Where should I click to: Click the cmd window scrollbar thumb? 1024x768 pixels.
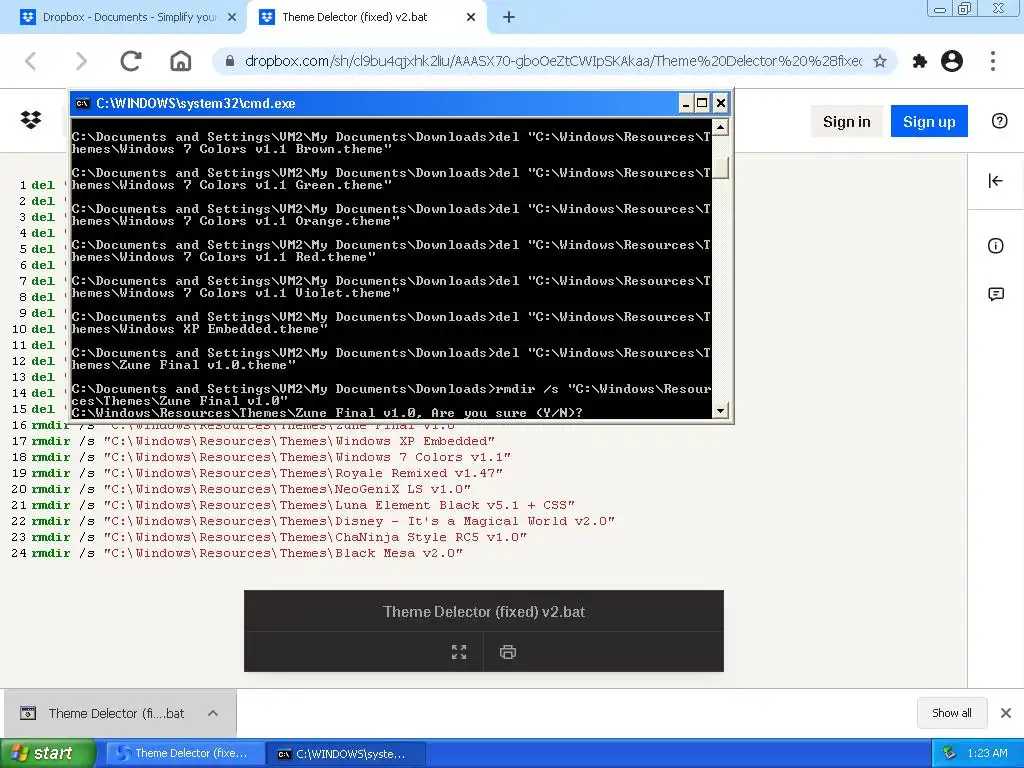[x=720, y=168]
